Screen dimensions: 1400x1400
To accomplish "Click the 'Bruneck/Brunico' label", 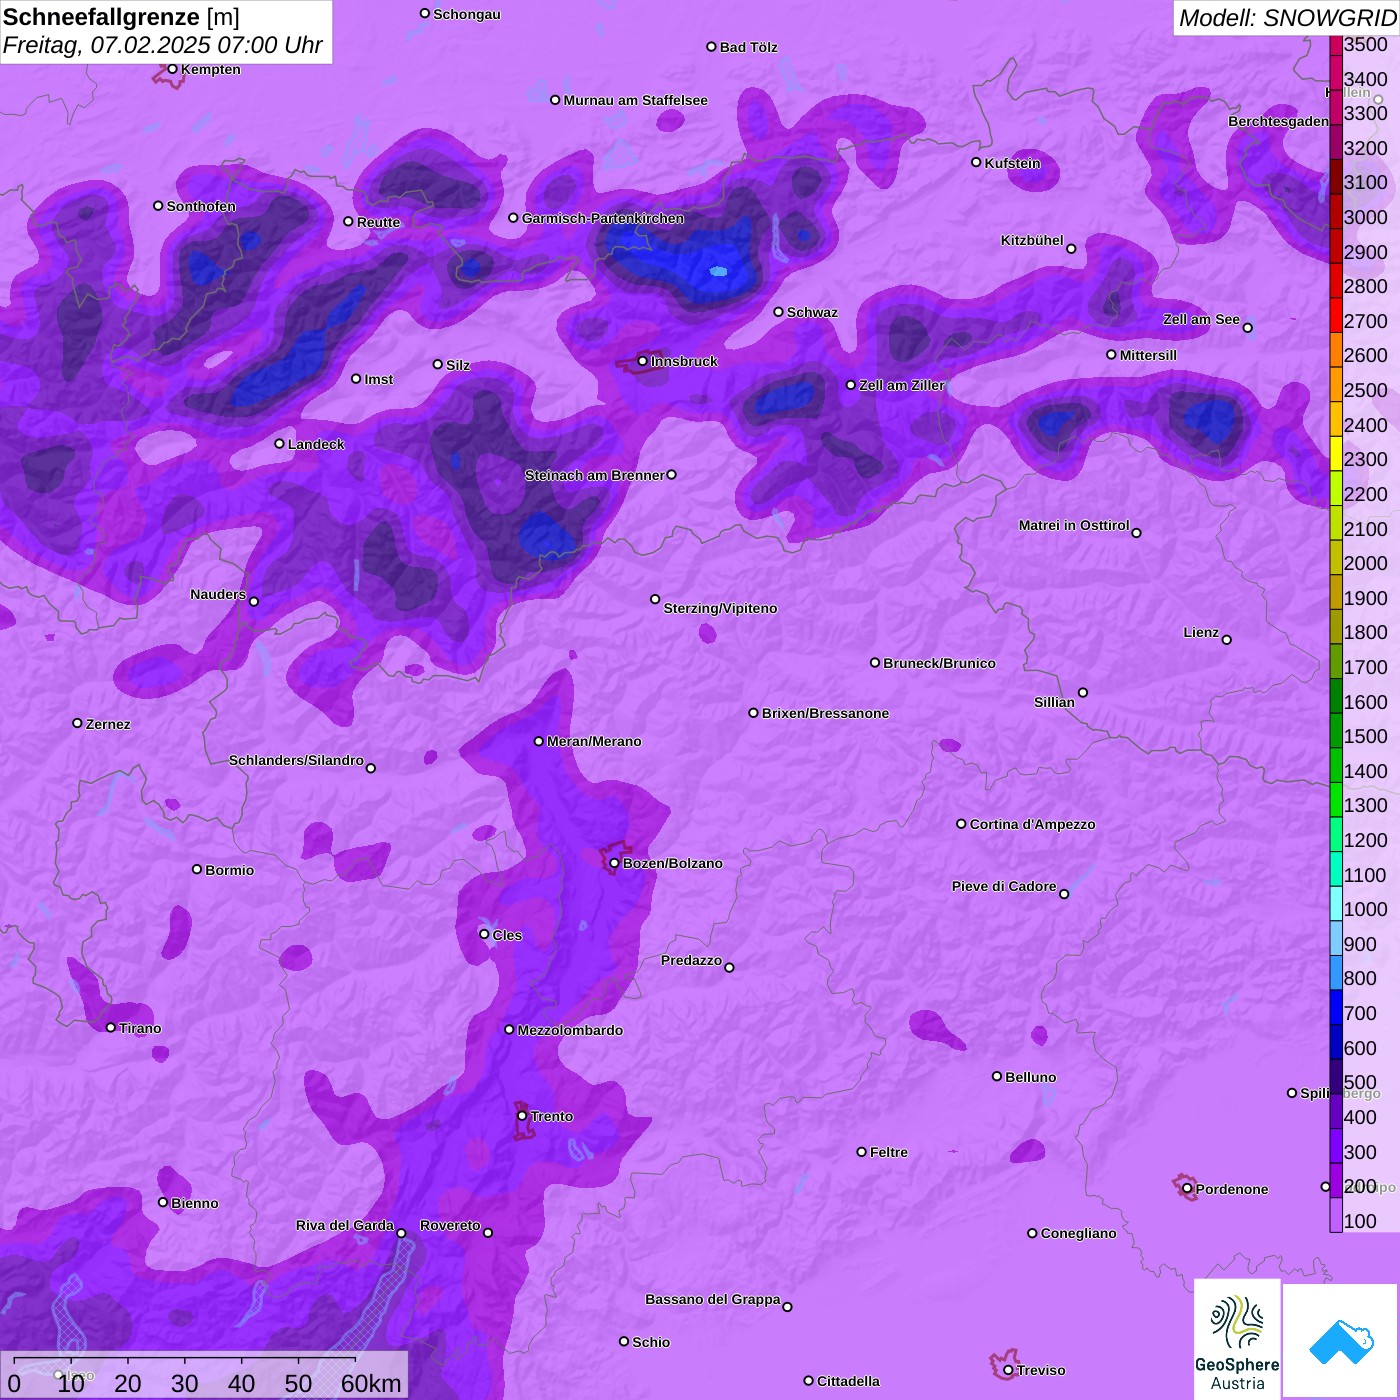I will tap(939, 663).
